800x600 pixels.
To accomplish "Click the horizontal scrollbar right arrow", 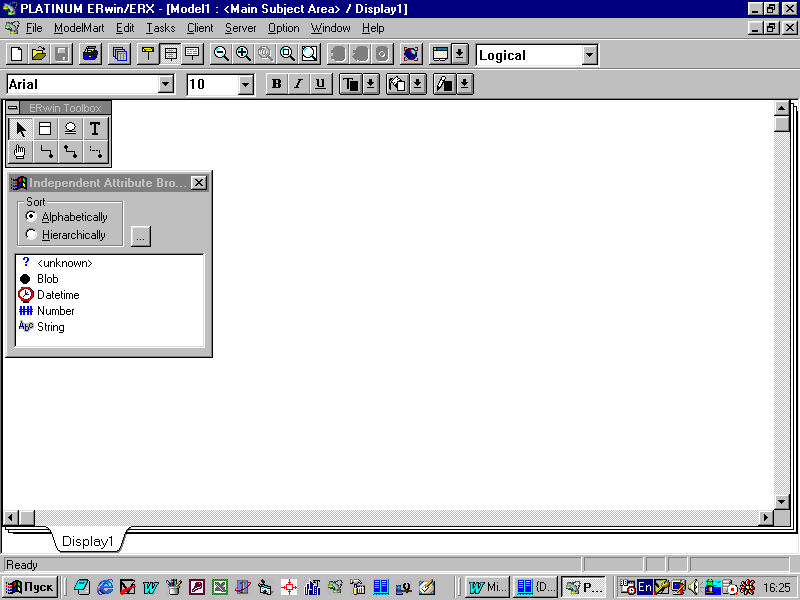I will click(x=765, y=518).
